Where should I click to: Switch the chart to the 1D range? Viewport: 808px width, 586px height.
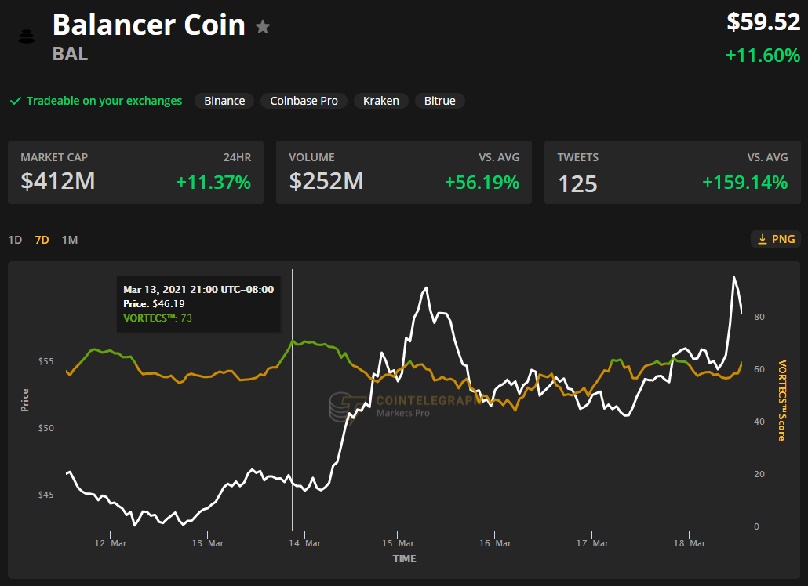[x=15, y=240]
